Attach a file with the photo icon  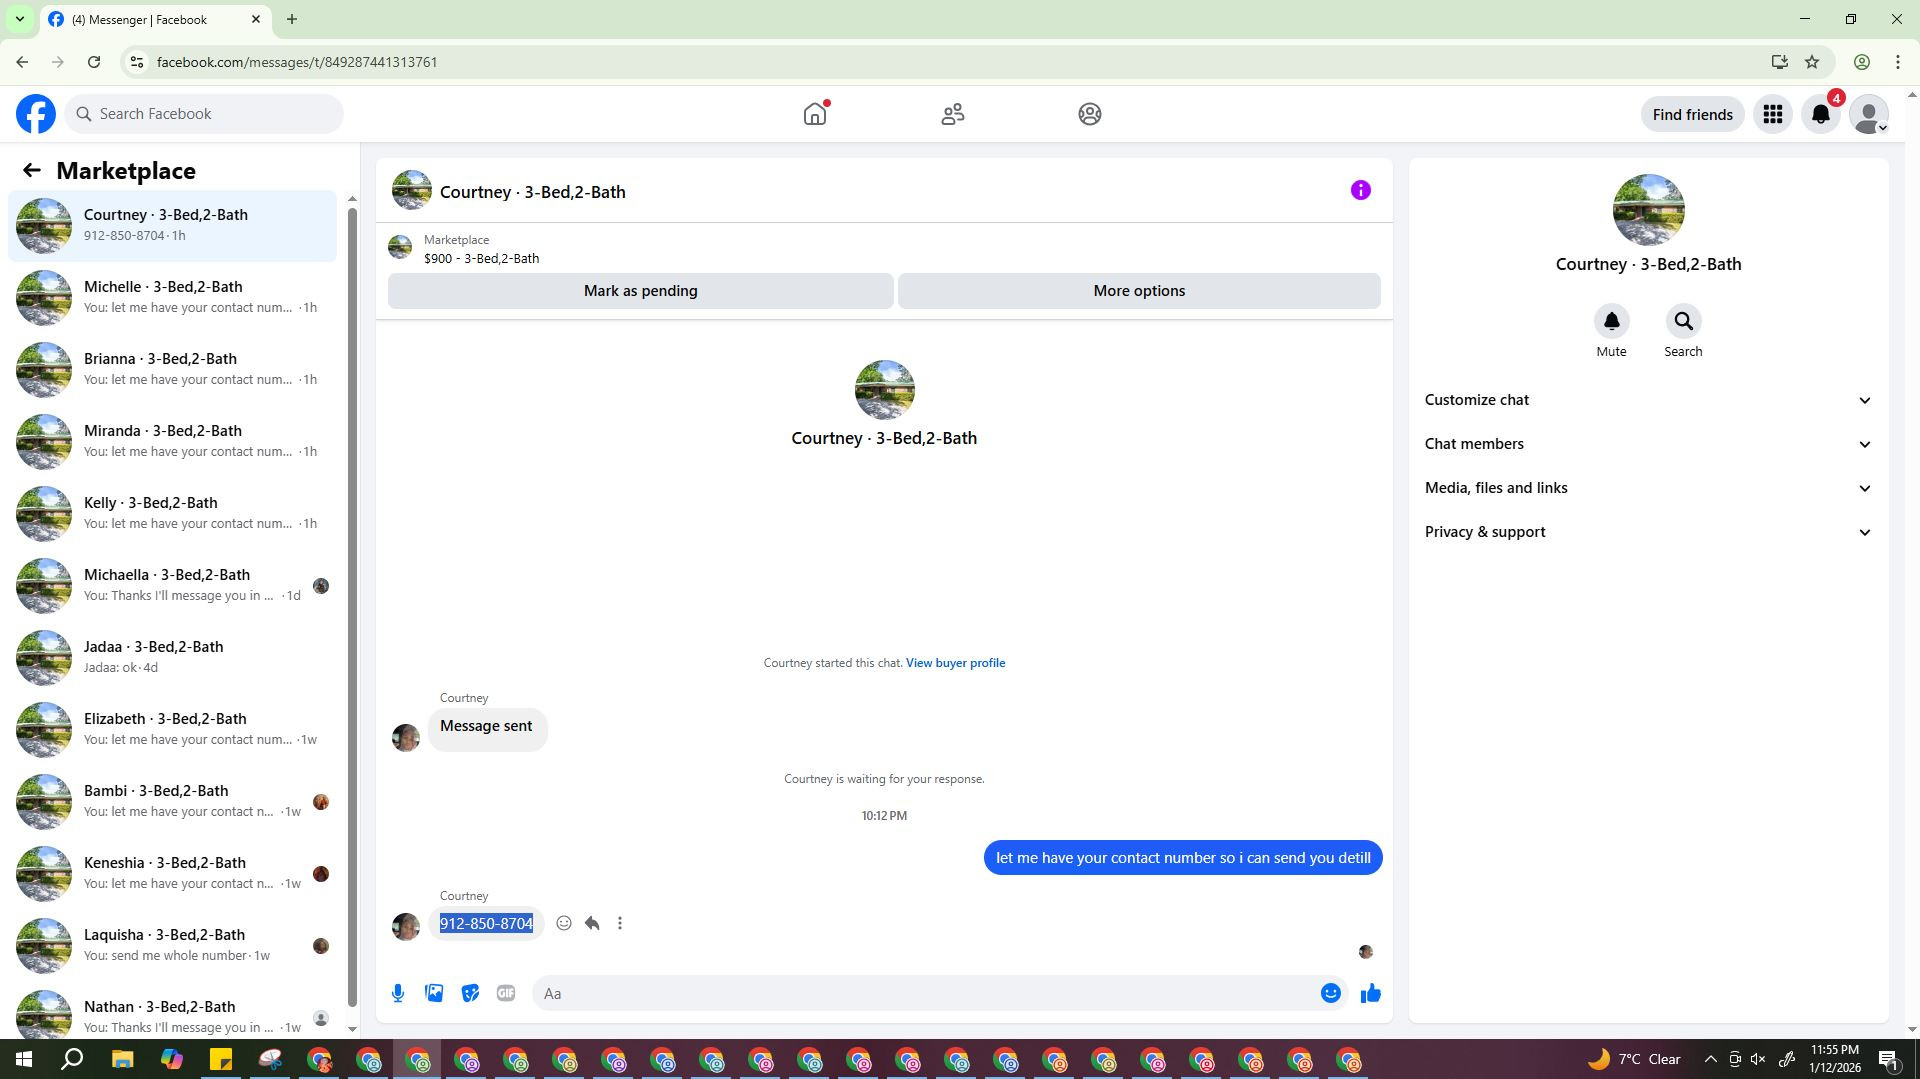click(x=434, y=993)
